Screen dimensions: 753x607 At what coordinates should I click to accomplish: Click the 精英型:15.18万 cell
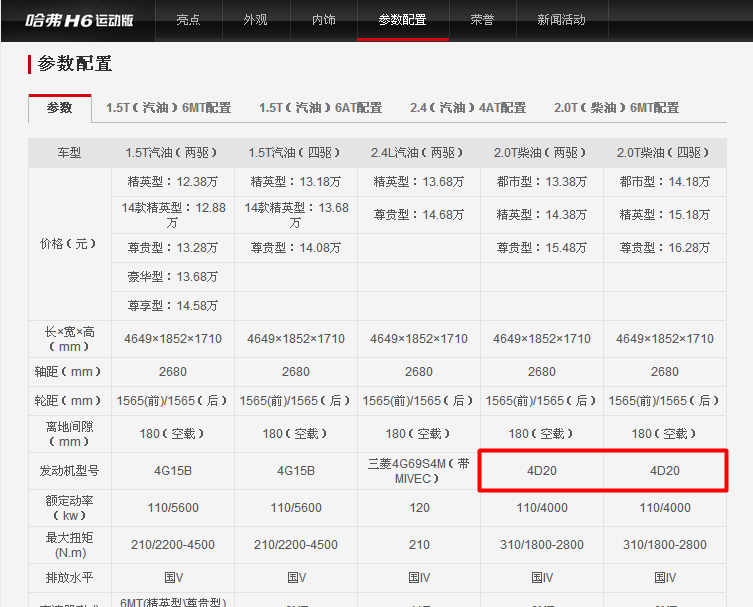664,215
